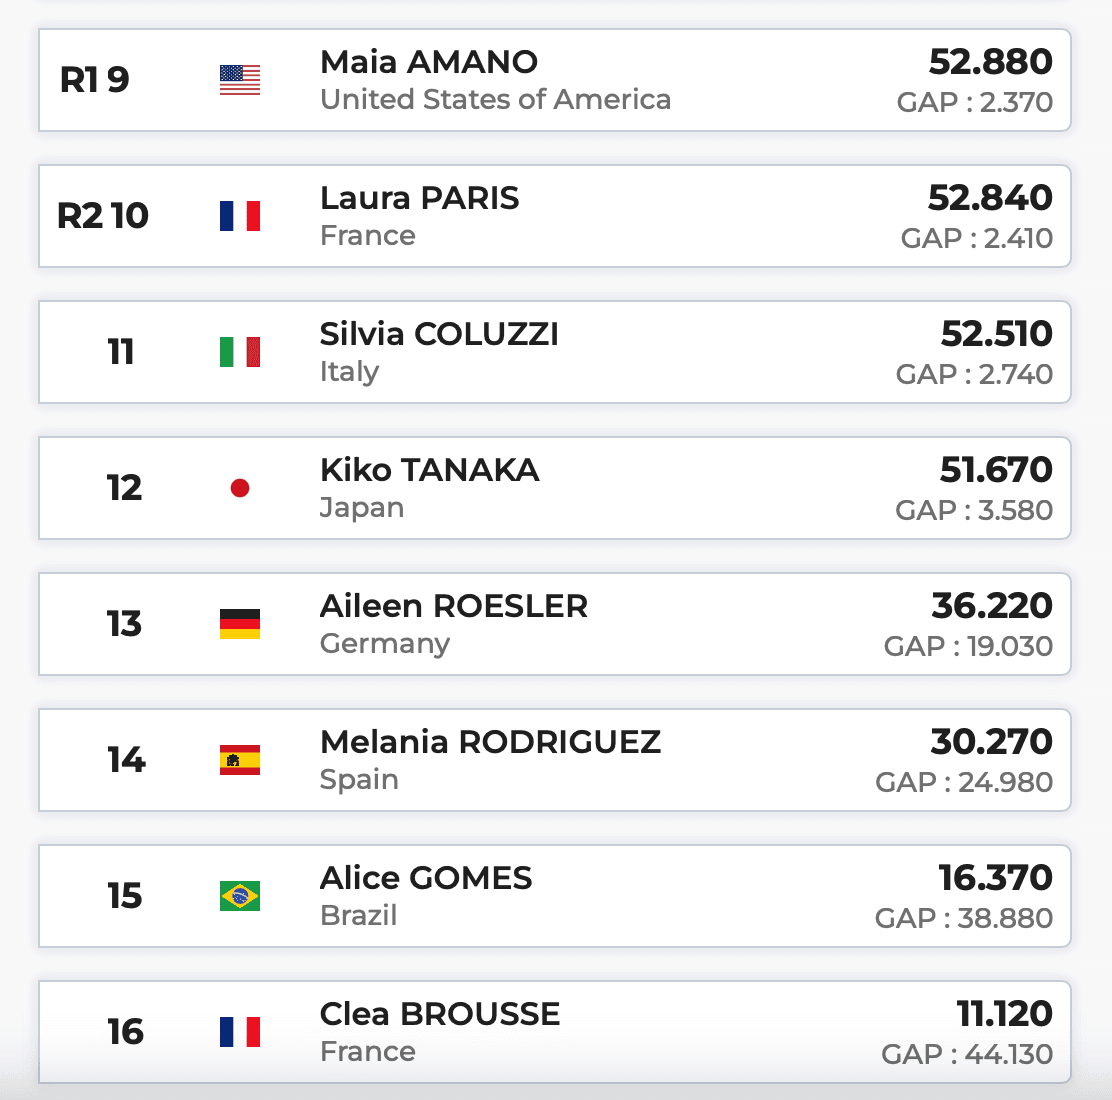
Task: Open Maia AMANO's athlete name
Action: [x=429, y=62]
